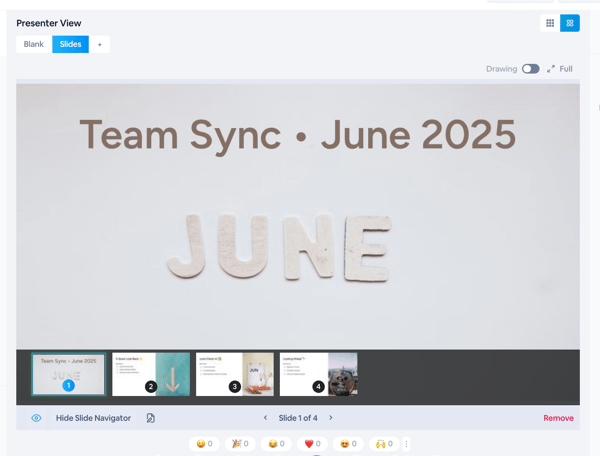React with the heart-eyes emoji

pyautogui.click(x=348, y=444)
